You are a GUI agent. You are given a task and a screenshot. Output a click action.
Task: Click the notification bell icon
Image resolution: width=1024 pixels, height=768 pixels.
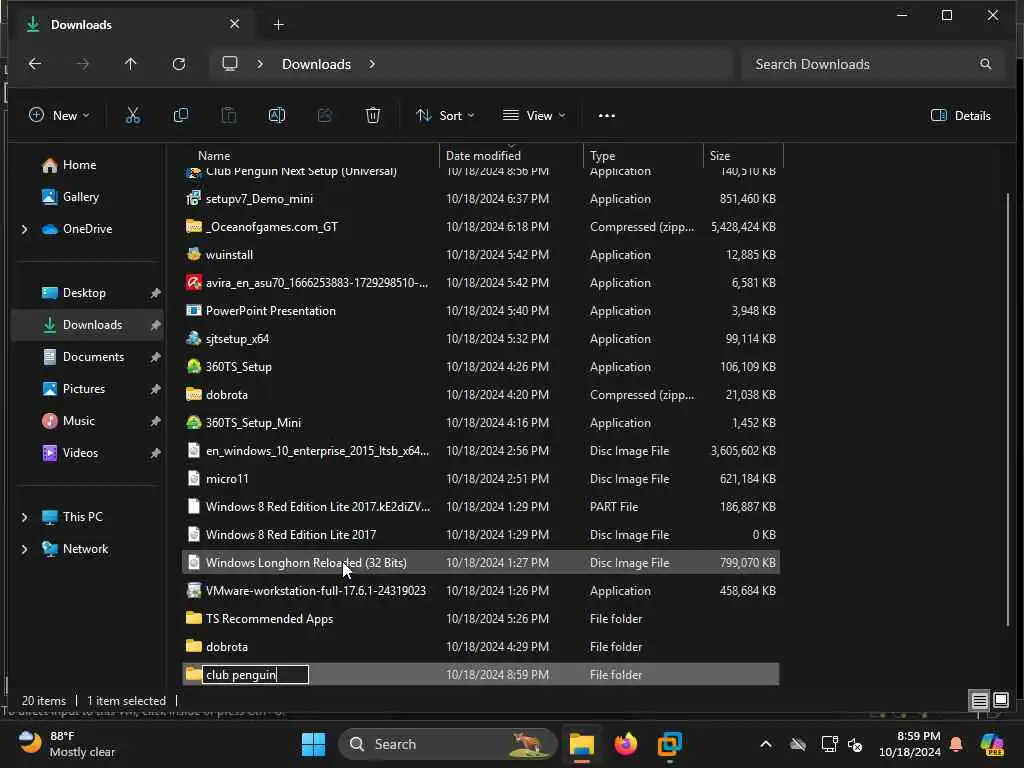(x=956, y=744)
